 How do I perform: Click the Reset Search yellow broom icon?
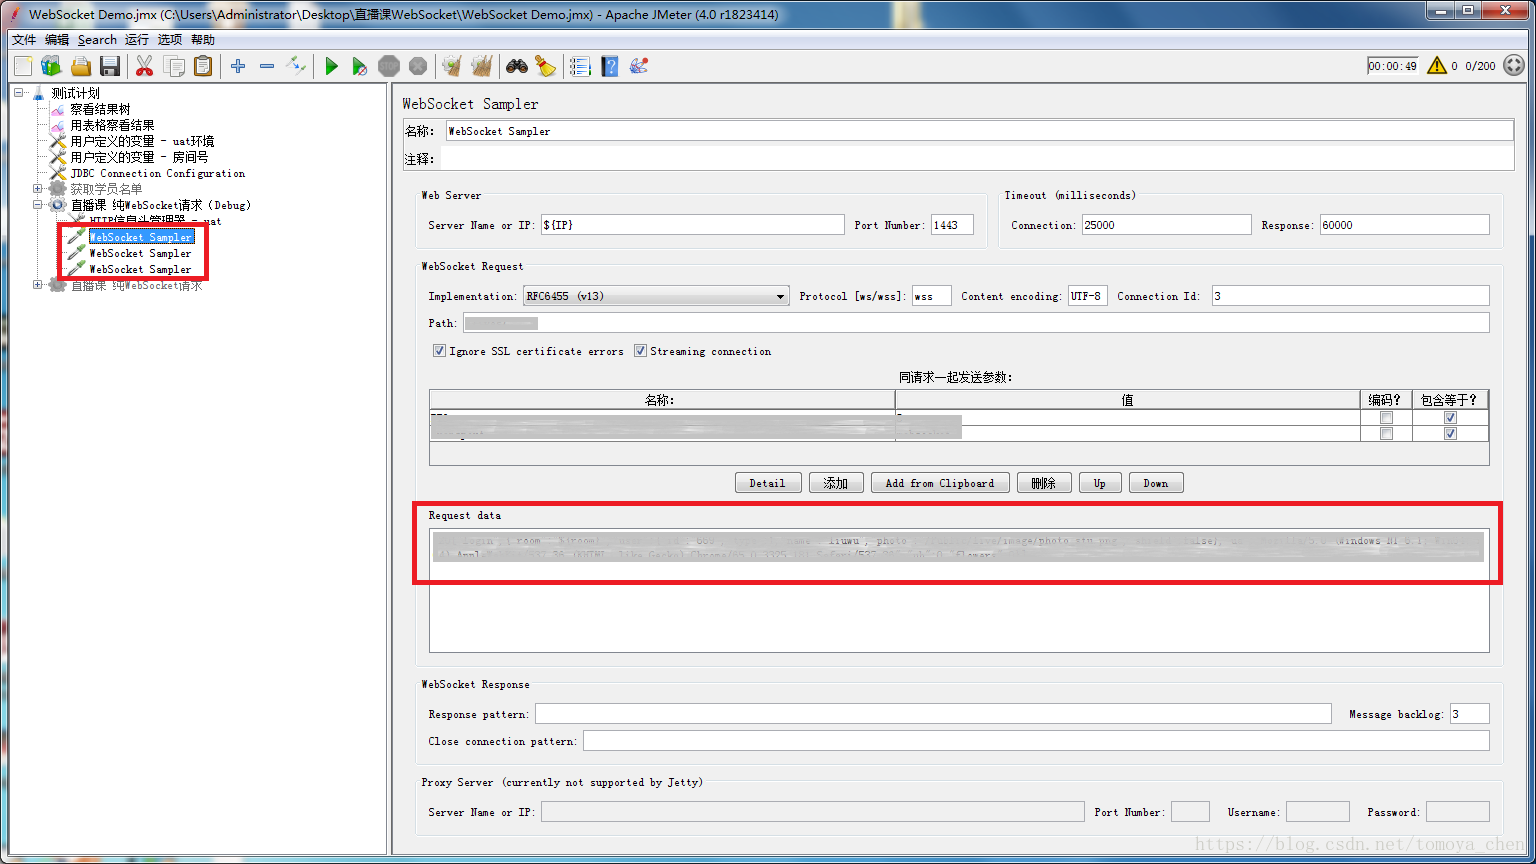(545, 66)
